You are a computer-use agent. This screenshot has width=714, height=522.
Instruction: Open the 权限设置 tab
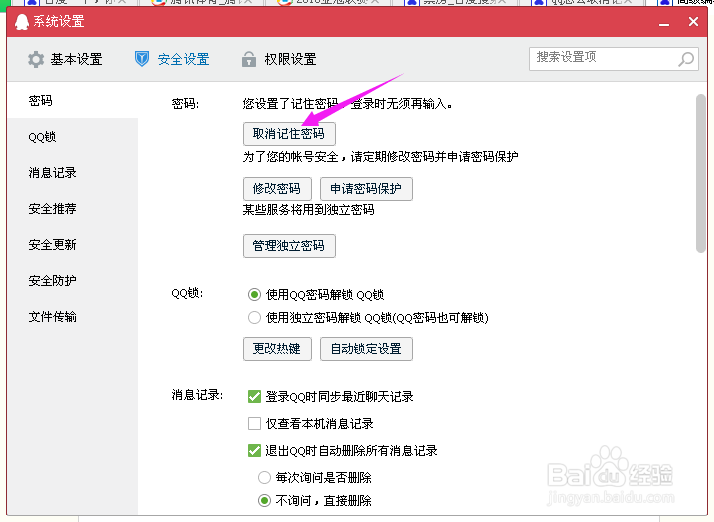click(x=279, y=59)
